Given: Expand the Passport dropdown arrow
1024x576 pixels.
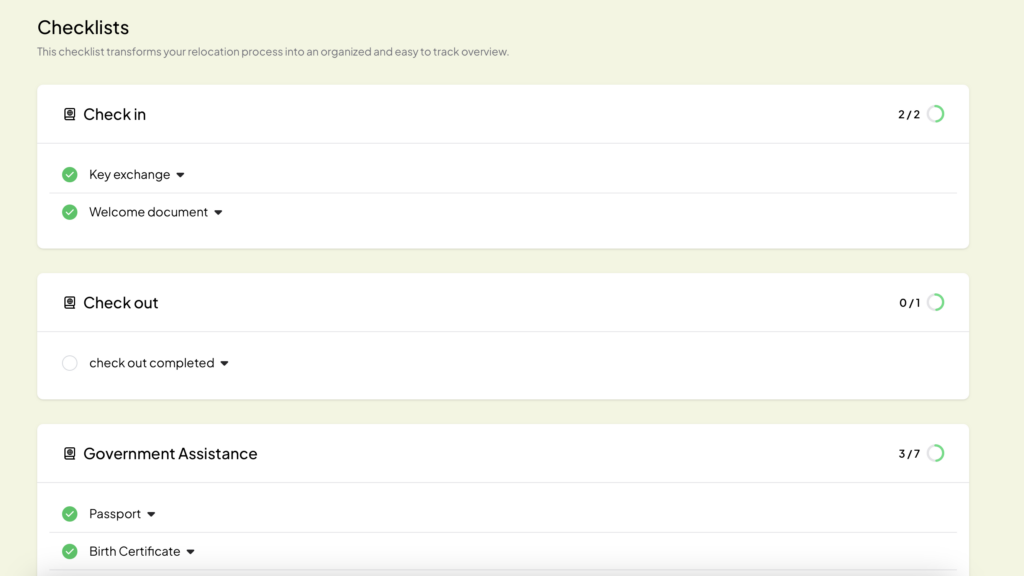Looking at the screenshot, I should [151, 514].
